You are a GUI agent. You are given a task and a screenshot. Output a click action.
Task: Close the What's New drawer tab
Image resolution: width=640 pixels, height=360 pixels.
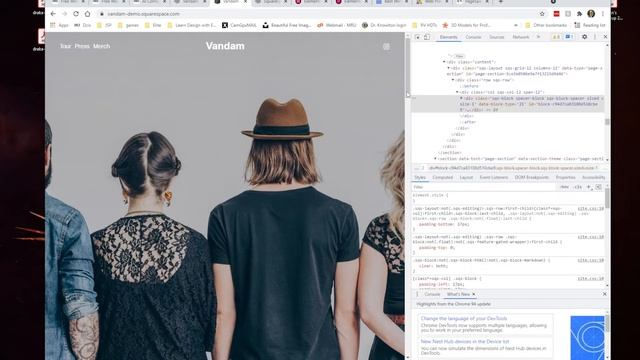473,294
